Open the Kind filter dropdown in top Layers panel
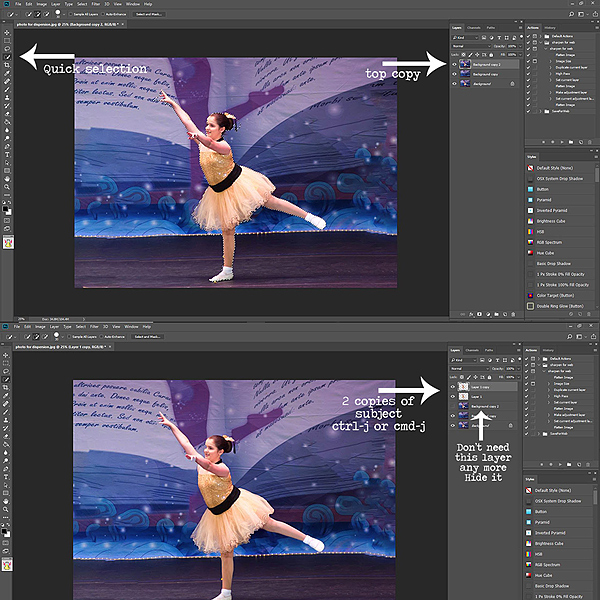This screenshot has height=600, width=600. (465, 38)
